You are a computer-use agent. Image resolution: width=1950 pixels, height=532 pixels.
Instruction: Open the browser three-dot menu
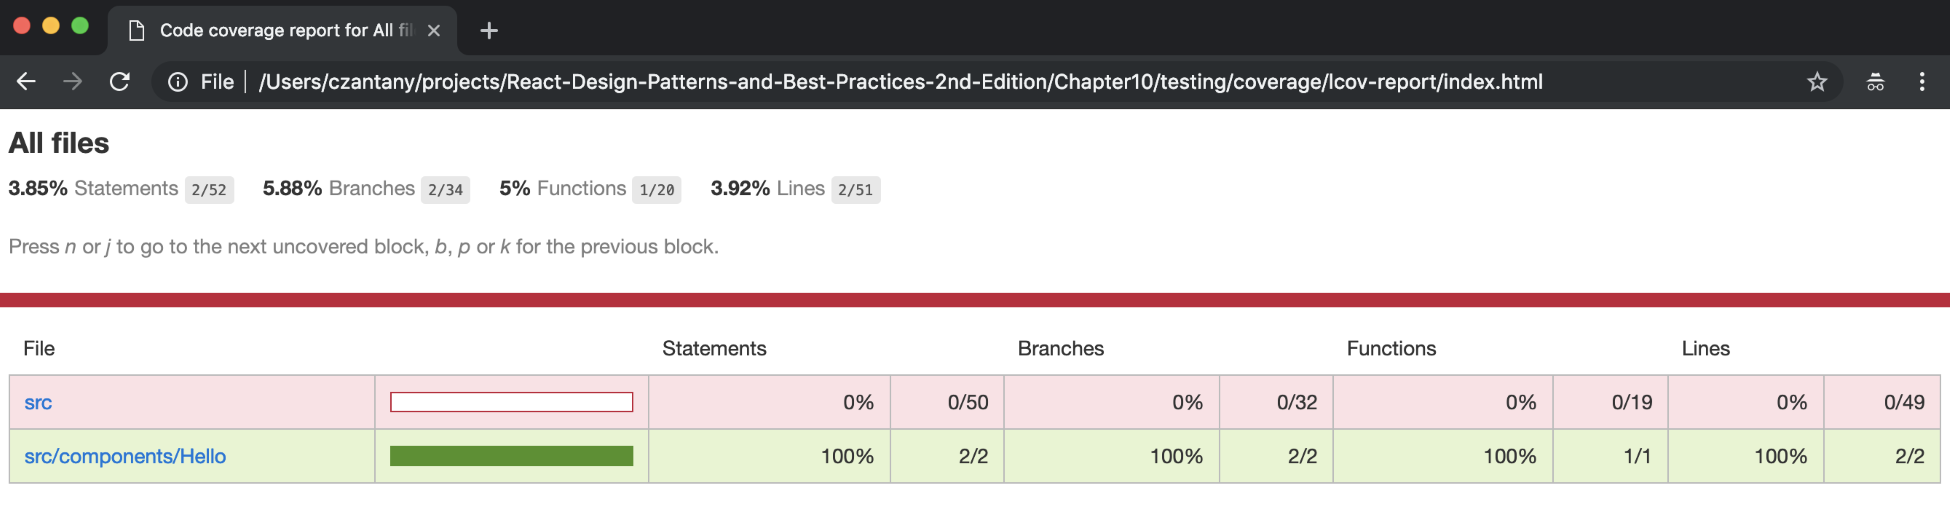pos(1922,82)
